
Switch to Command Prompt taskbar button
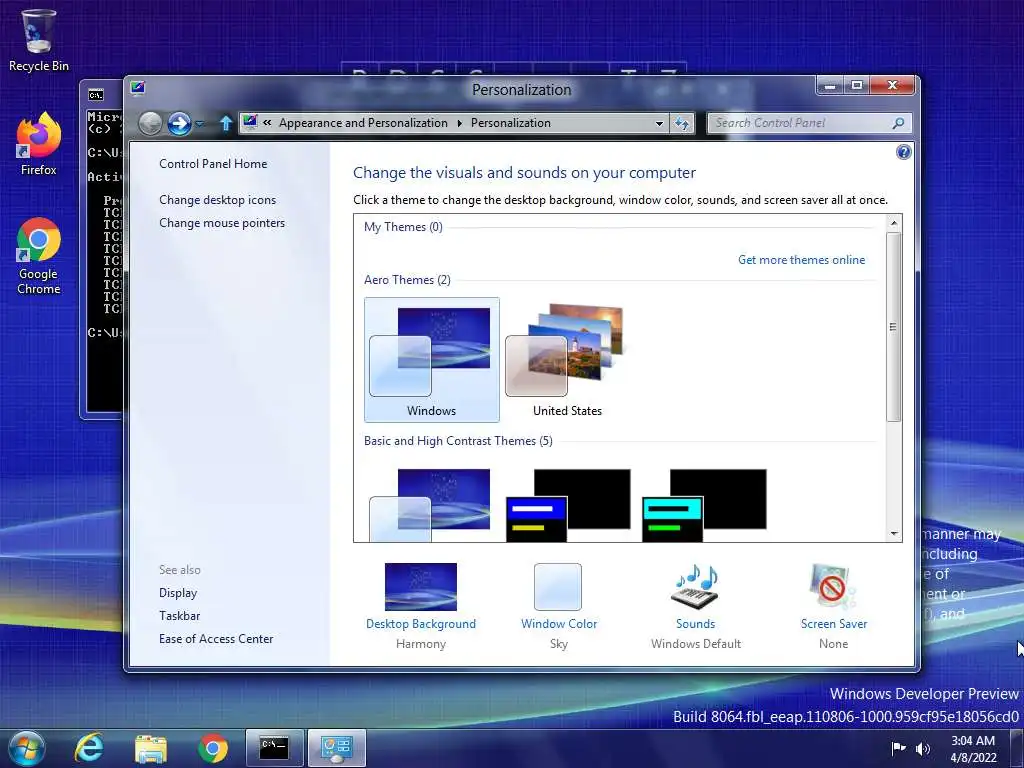274,748
